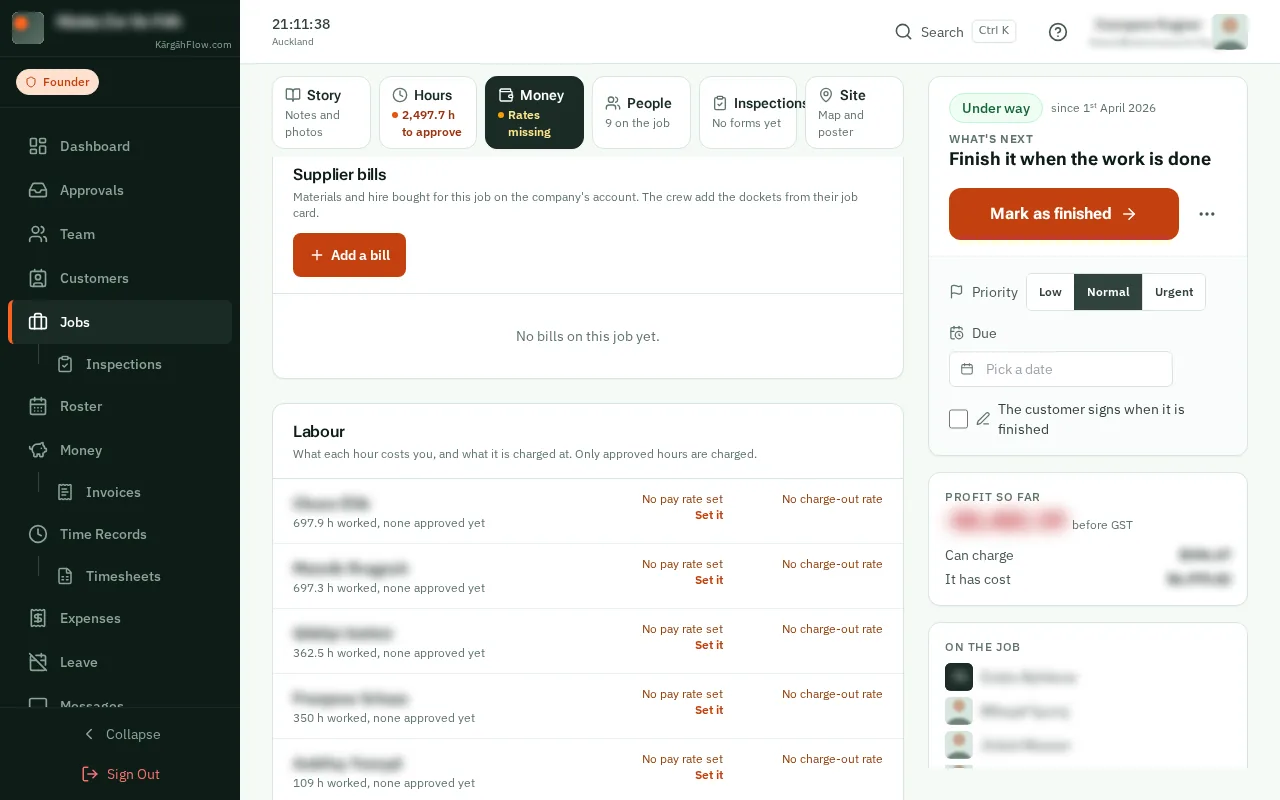Image resolution: width=1280 pixels, height=800 pixels.
Task: Sign Out of the account
Action: 120,774
